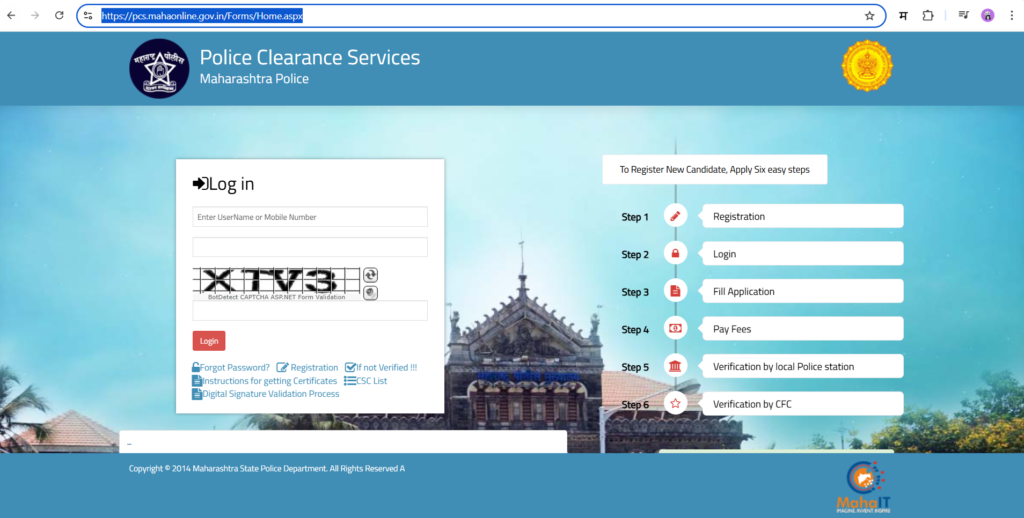Focus the UserName or Mobile Number field
1024x518 pixels.
(x=310, y=217)
